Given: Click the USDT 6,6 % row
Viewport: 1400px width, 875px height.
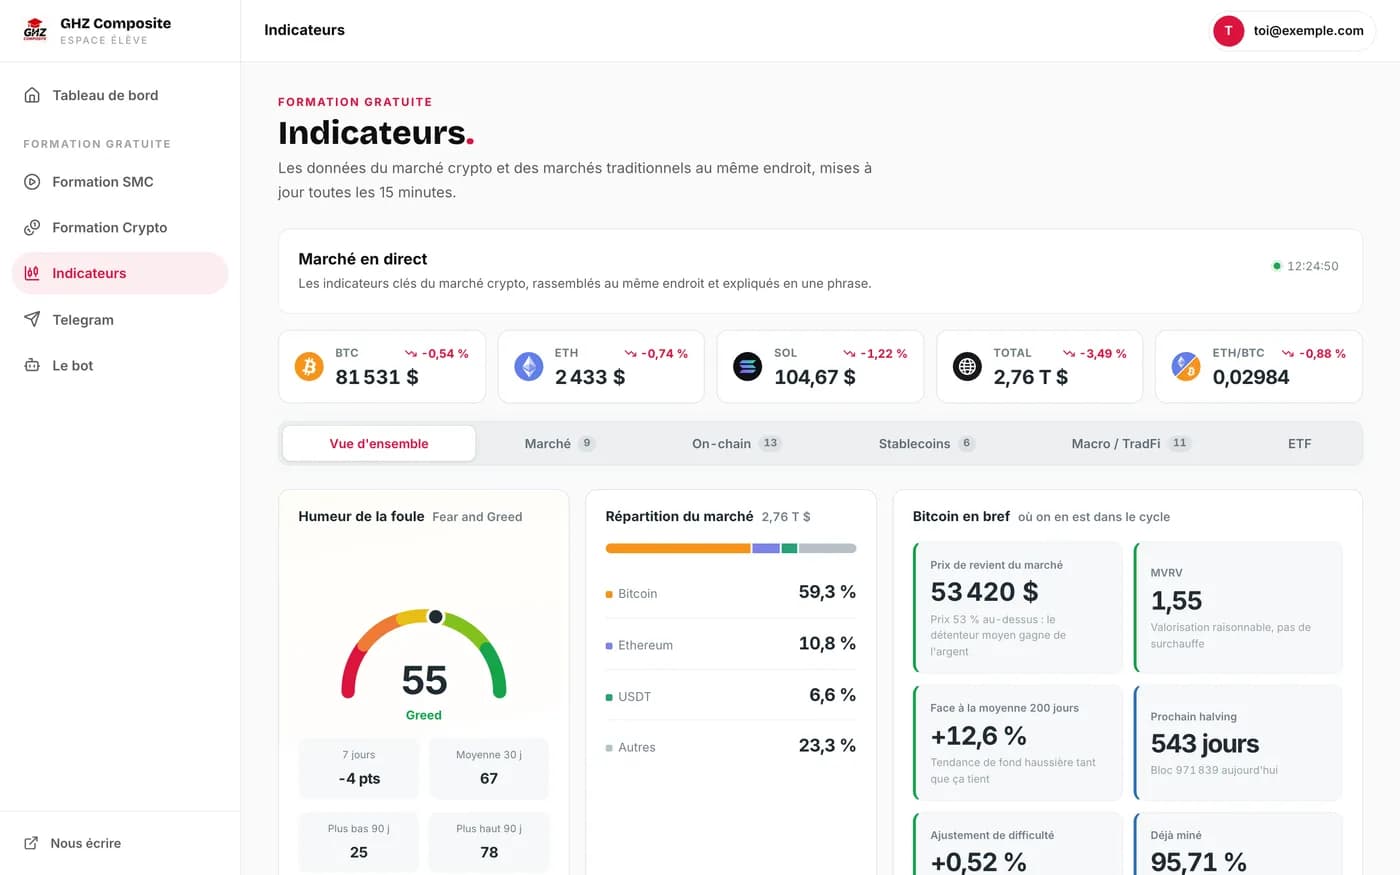Looking at the screenshot, I should click(731, 696).
